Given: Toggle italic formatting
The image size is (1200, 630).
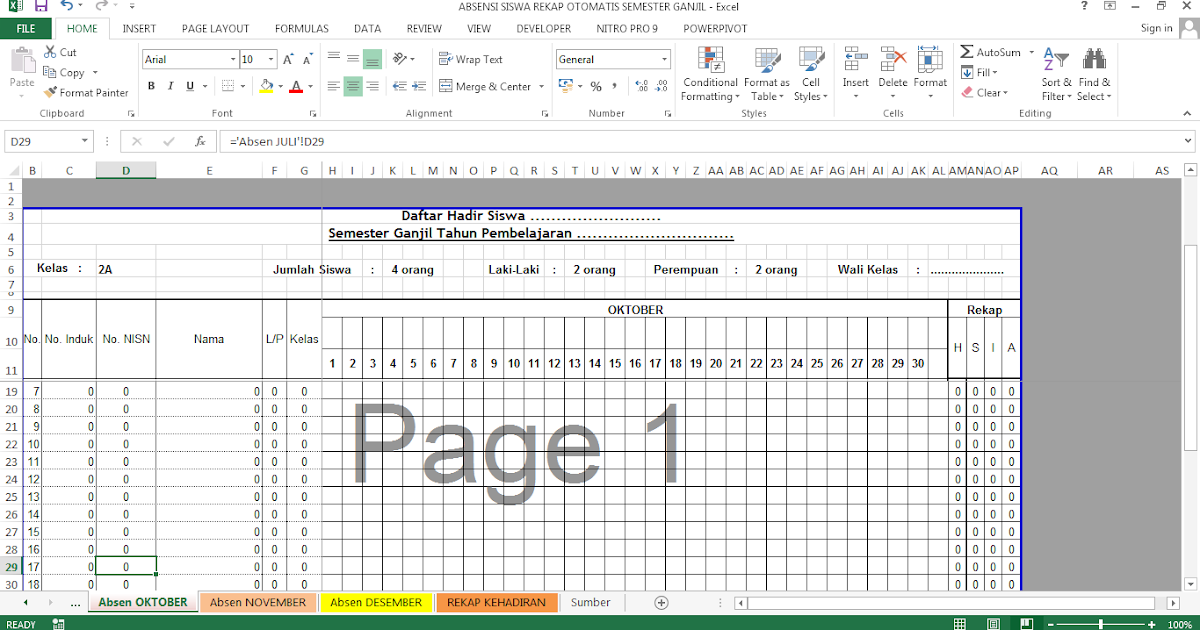Looking at the screenshot, I should click(x=169, y=85).
